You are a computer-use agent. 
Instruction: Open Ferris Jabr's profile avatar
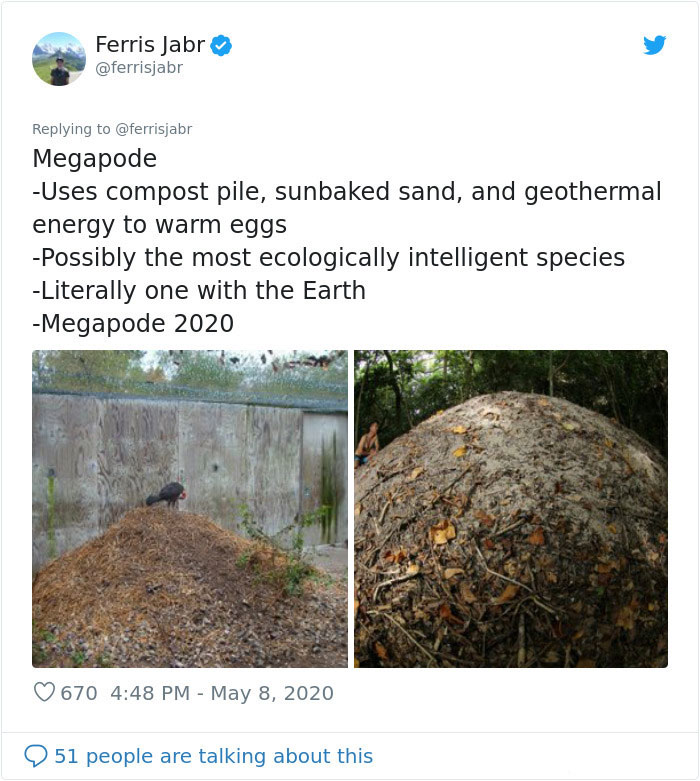pos(59,59)
